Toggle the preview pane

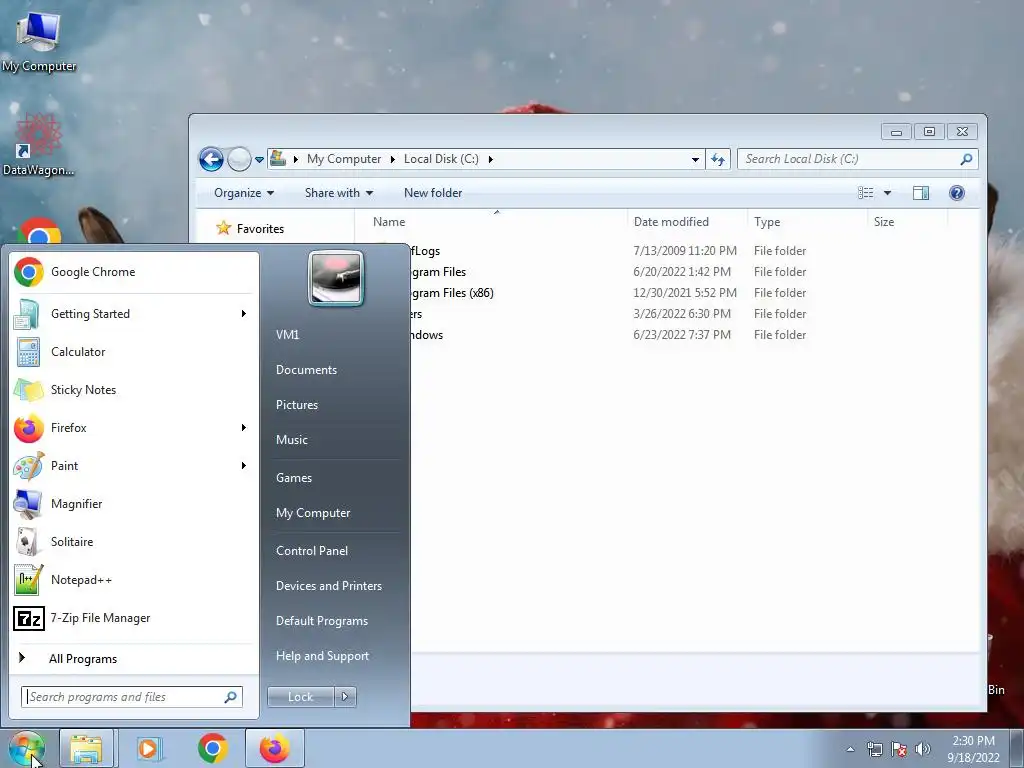[x=921, y=193]
